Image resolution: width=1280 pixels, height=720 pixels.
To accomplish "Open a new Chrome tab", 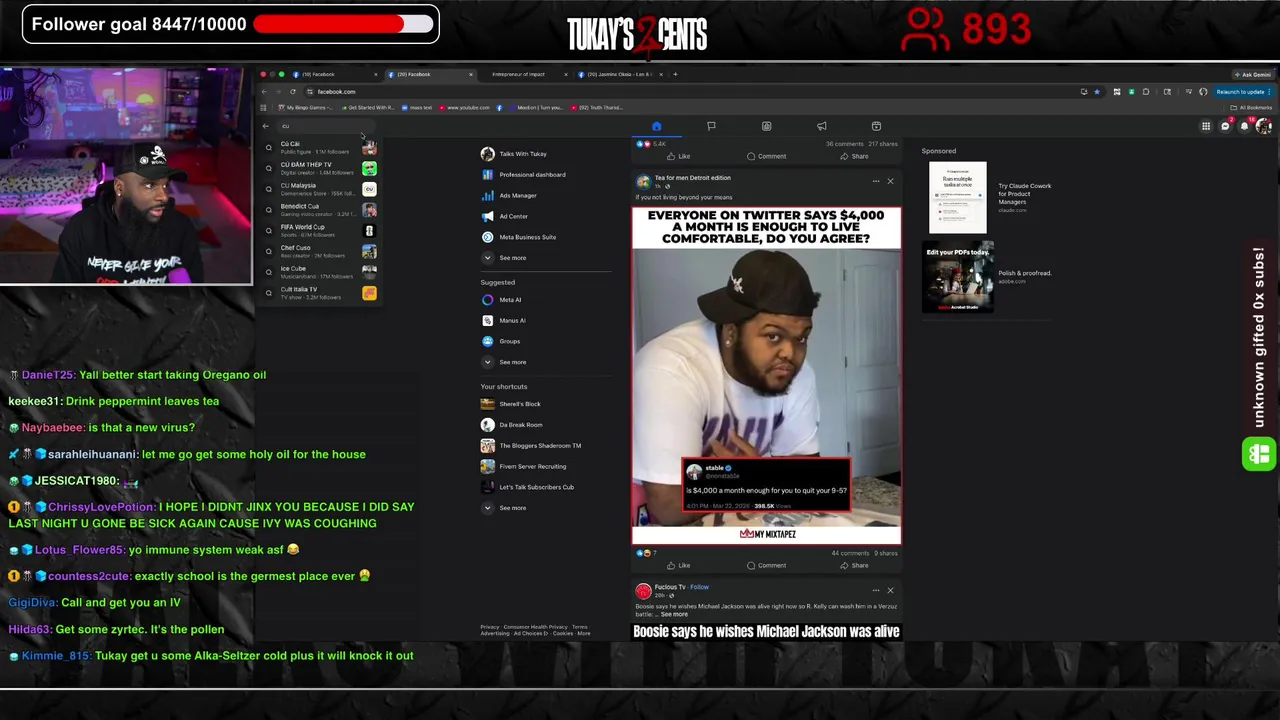I will coord(675,74).
